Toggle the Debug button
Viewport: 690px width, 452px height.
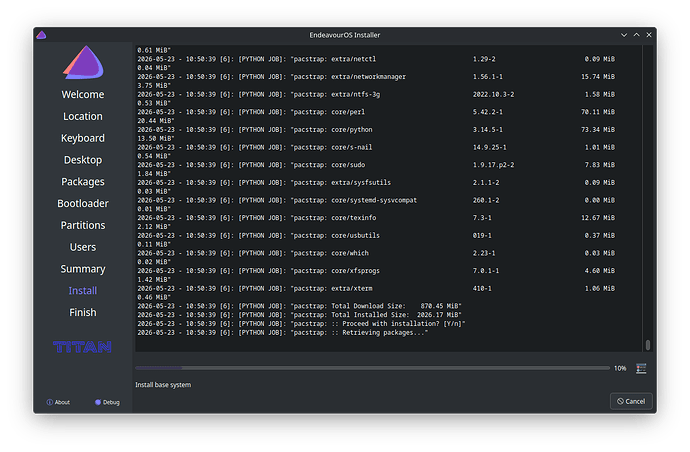107,402
